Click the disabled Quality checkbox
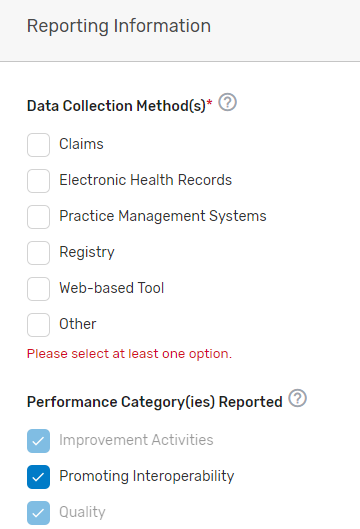This screenshot has height=529, width=360. click(38, 513)
